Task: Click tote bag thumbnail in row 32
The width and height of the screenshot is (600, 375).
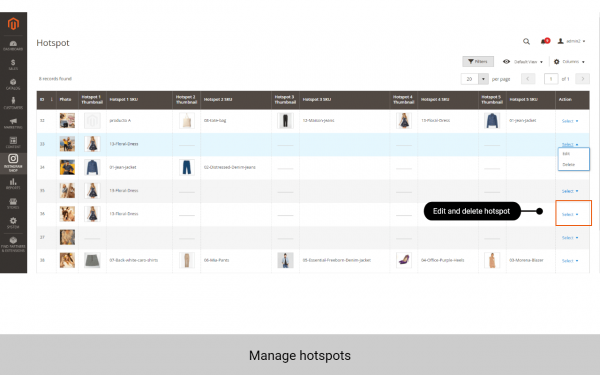Action: [x=187, y=121]
